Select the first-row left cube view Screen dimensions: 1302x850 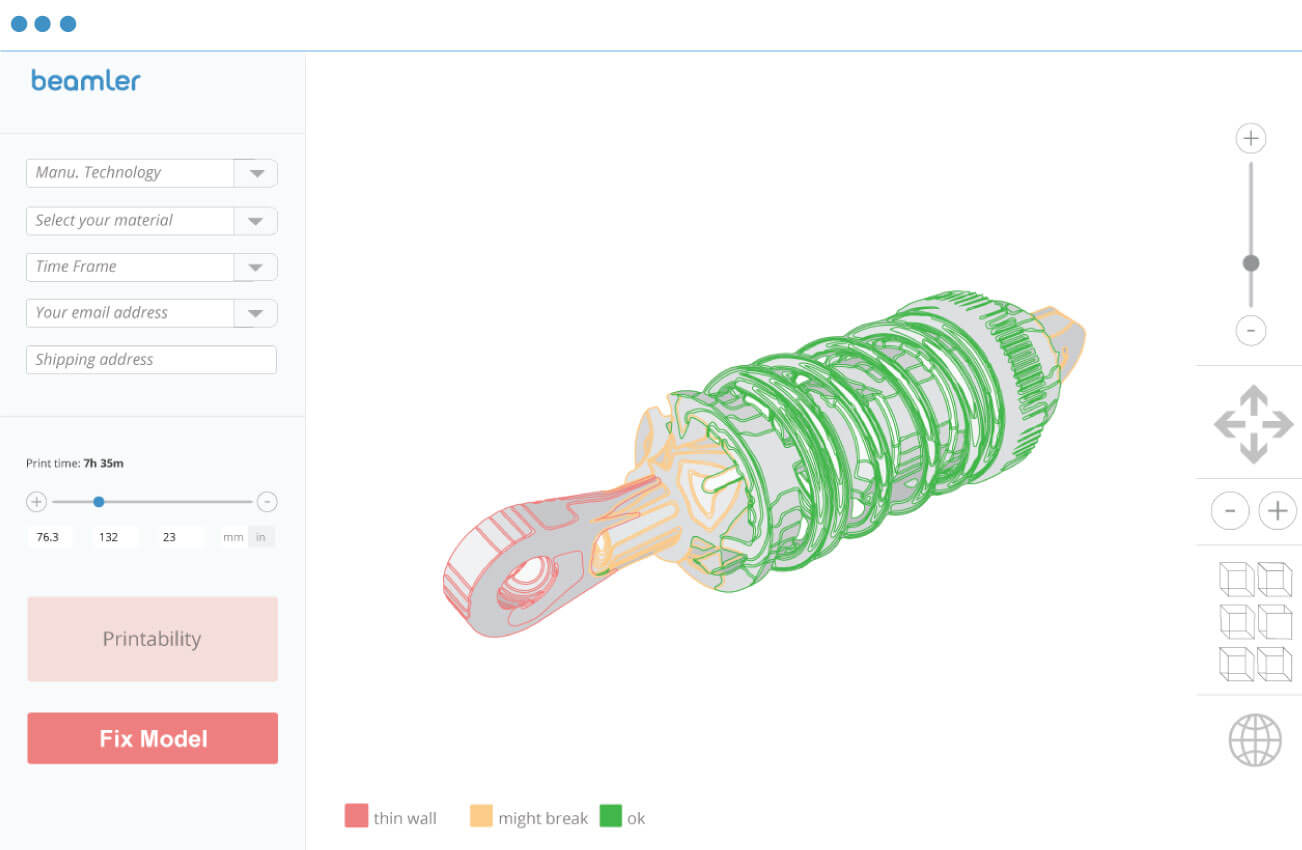[x=1237, y=579]
